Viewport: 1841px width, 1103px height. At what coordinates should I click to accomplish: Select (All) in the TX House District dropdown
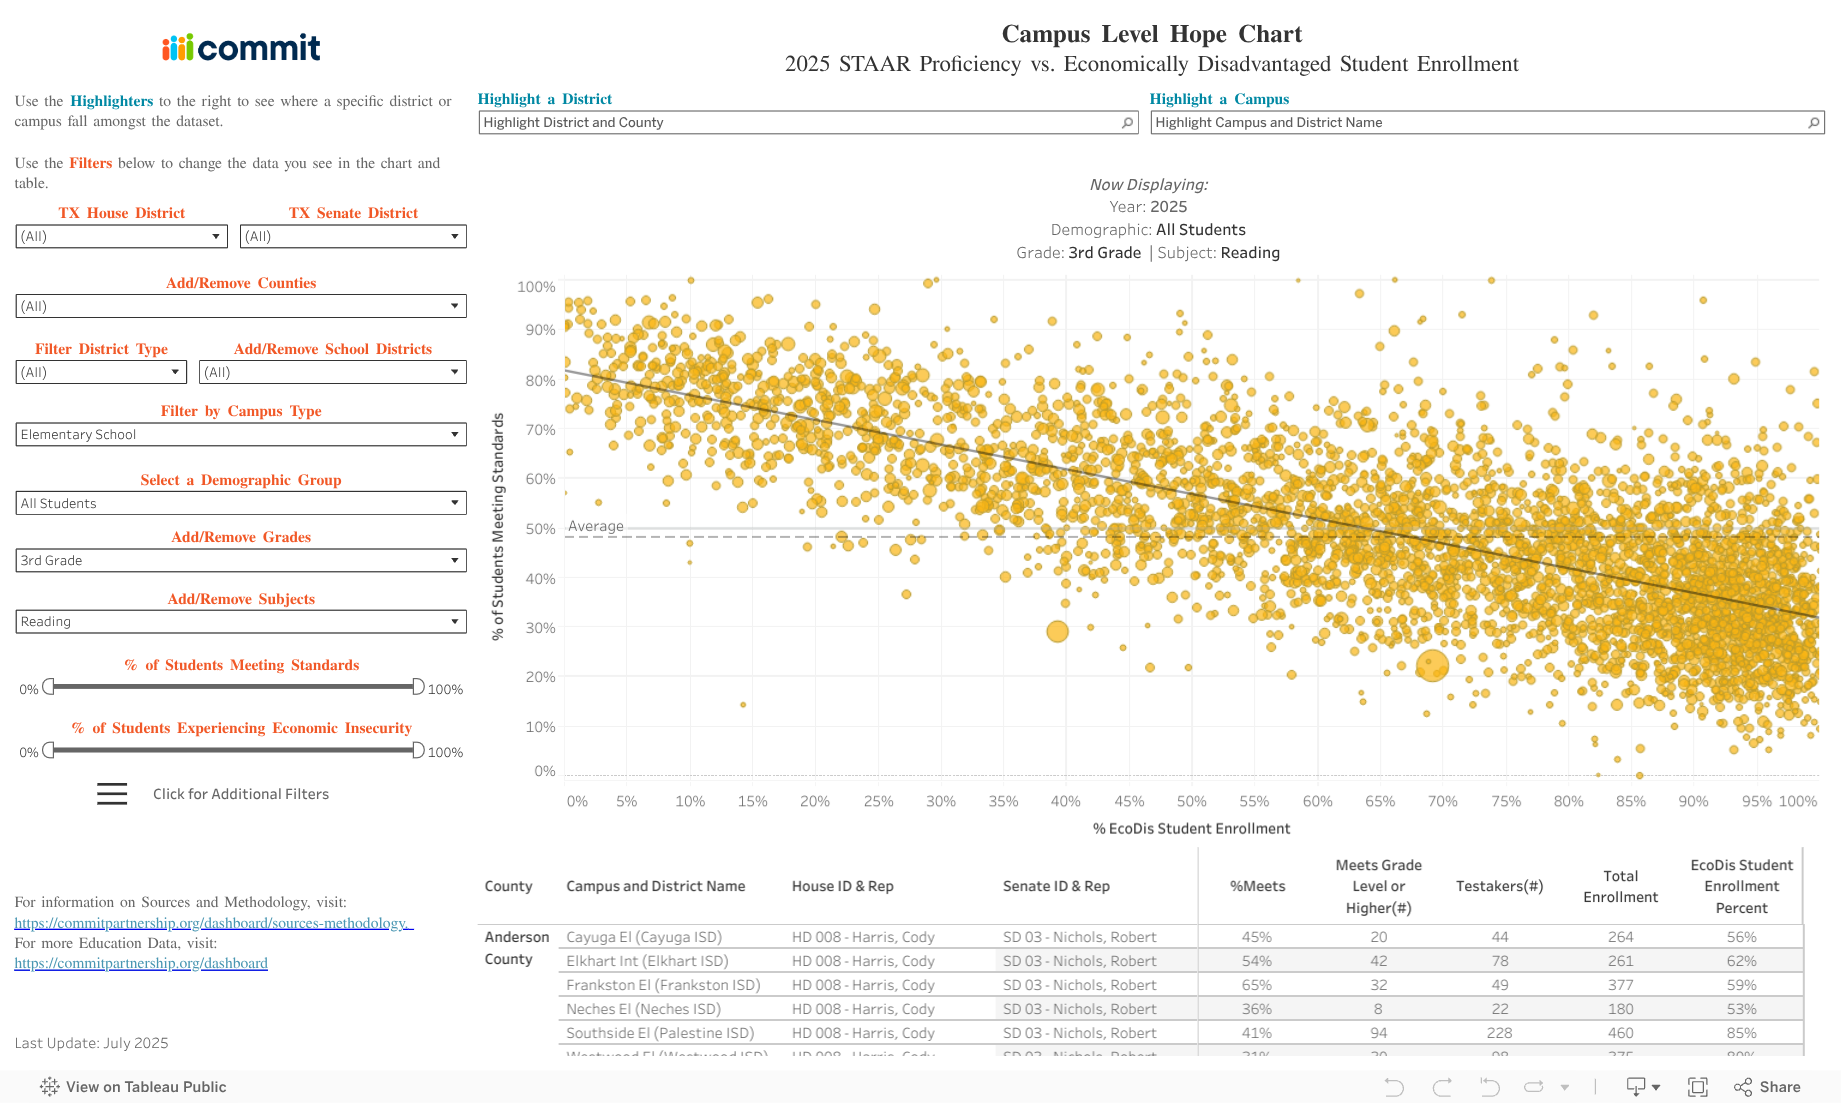(120, 236)
